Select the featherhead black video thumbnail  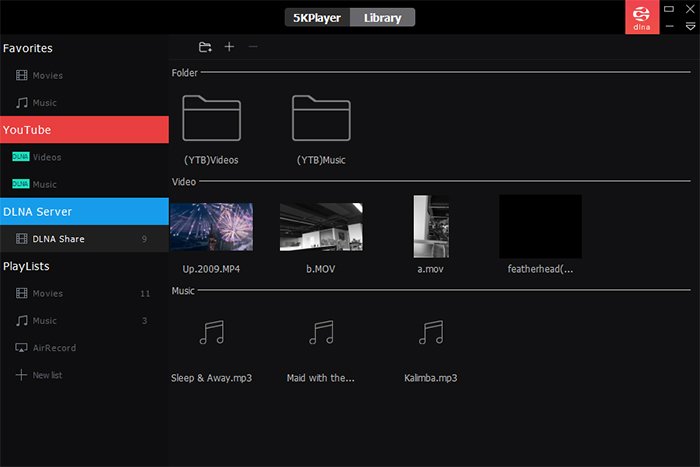click(540, 226)
